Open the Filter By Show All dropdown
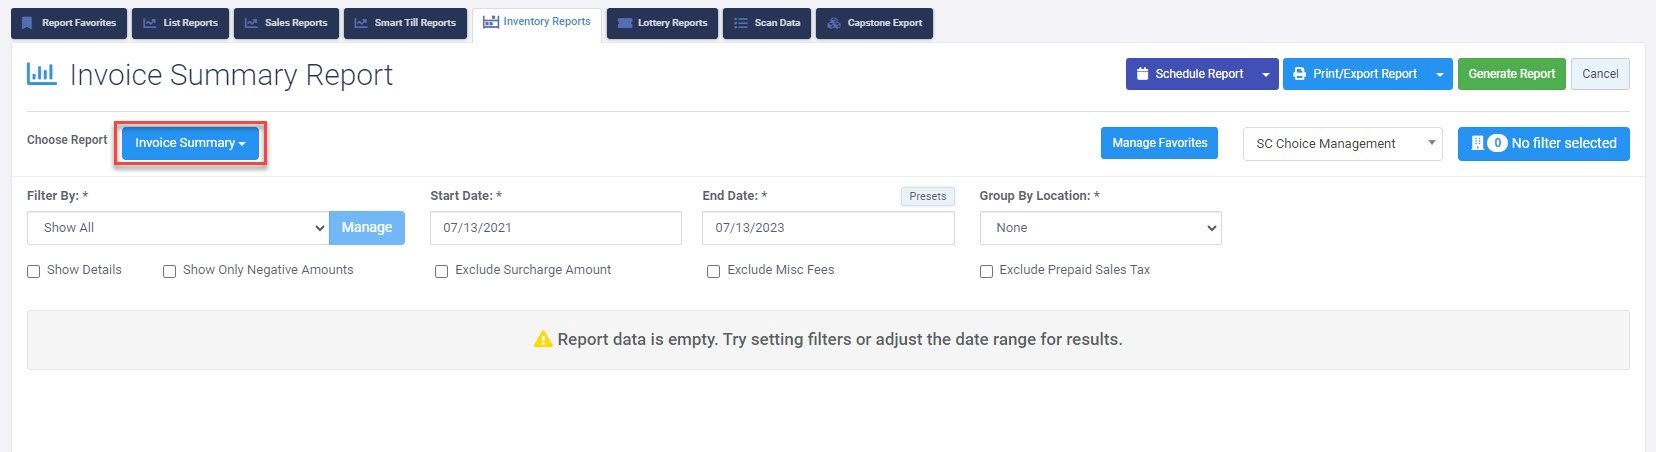 coord(178,228)
